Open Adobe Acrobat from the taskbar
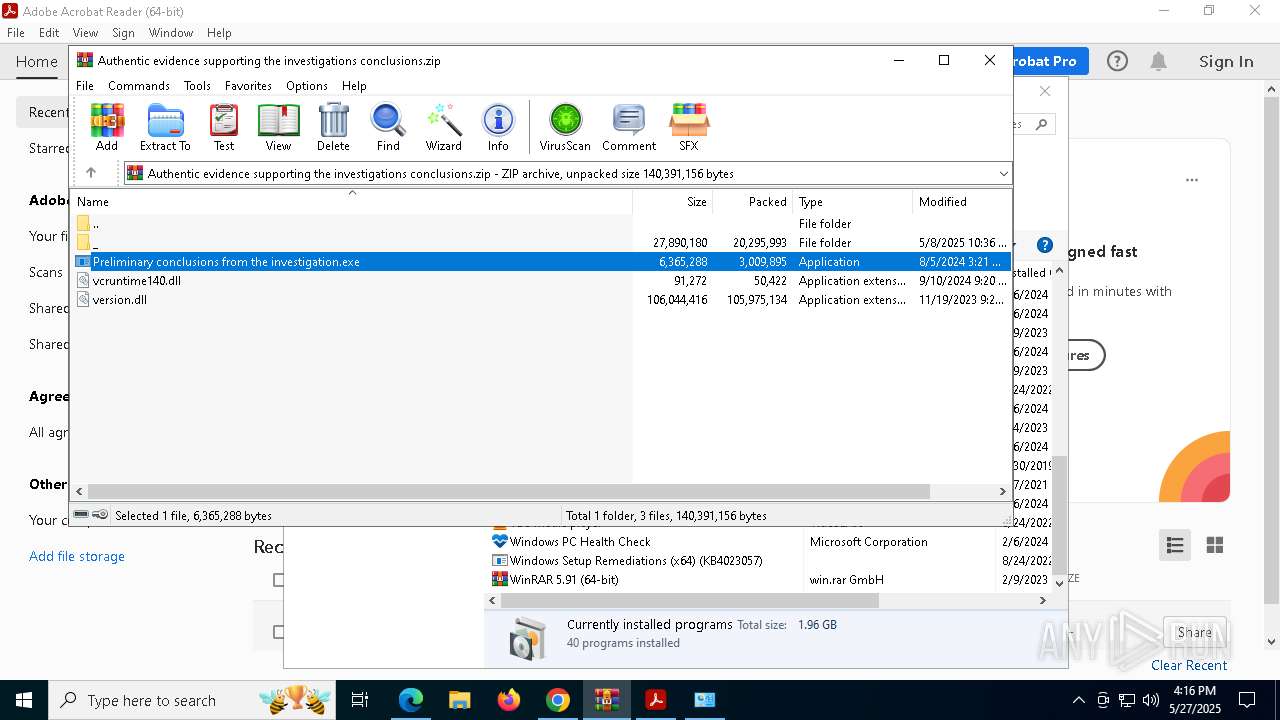This screenshot has width=1280, height=720. pos(656,700)
